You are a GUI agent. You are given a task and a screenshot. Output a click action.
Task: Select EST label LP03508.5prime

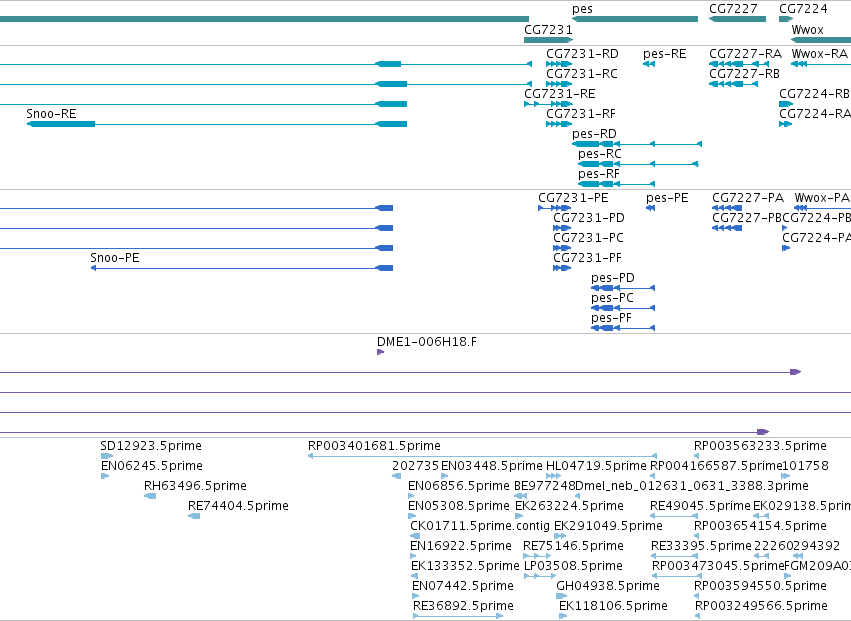[573, 567]
